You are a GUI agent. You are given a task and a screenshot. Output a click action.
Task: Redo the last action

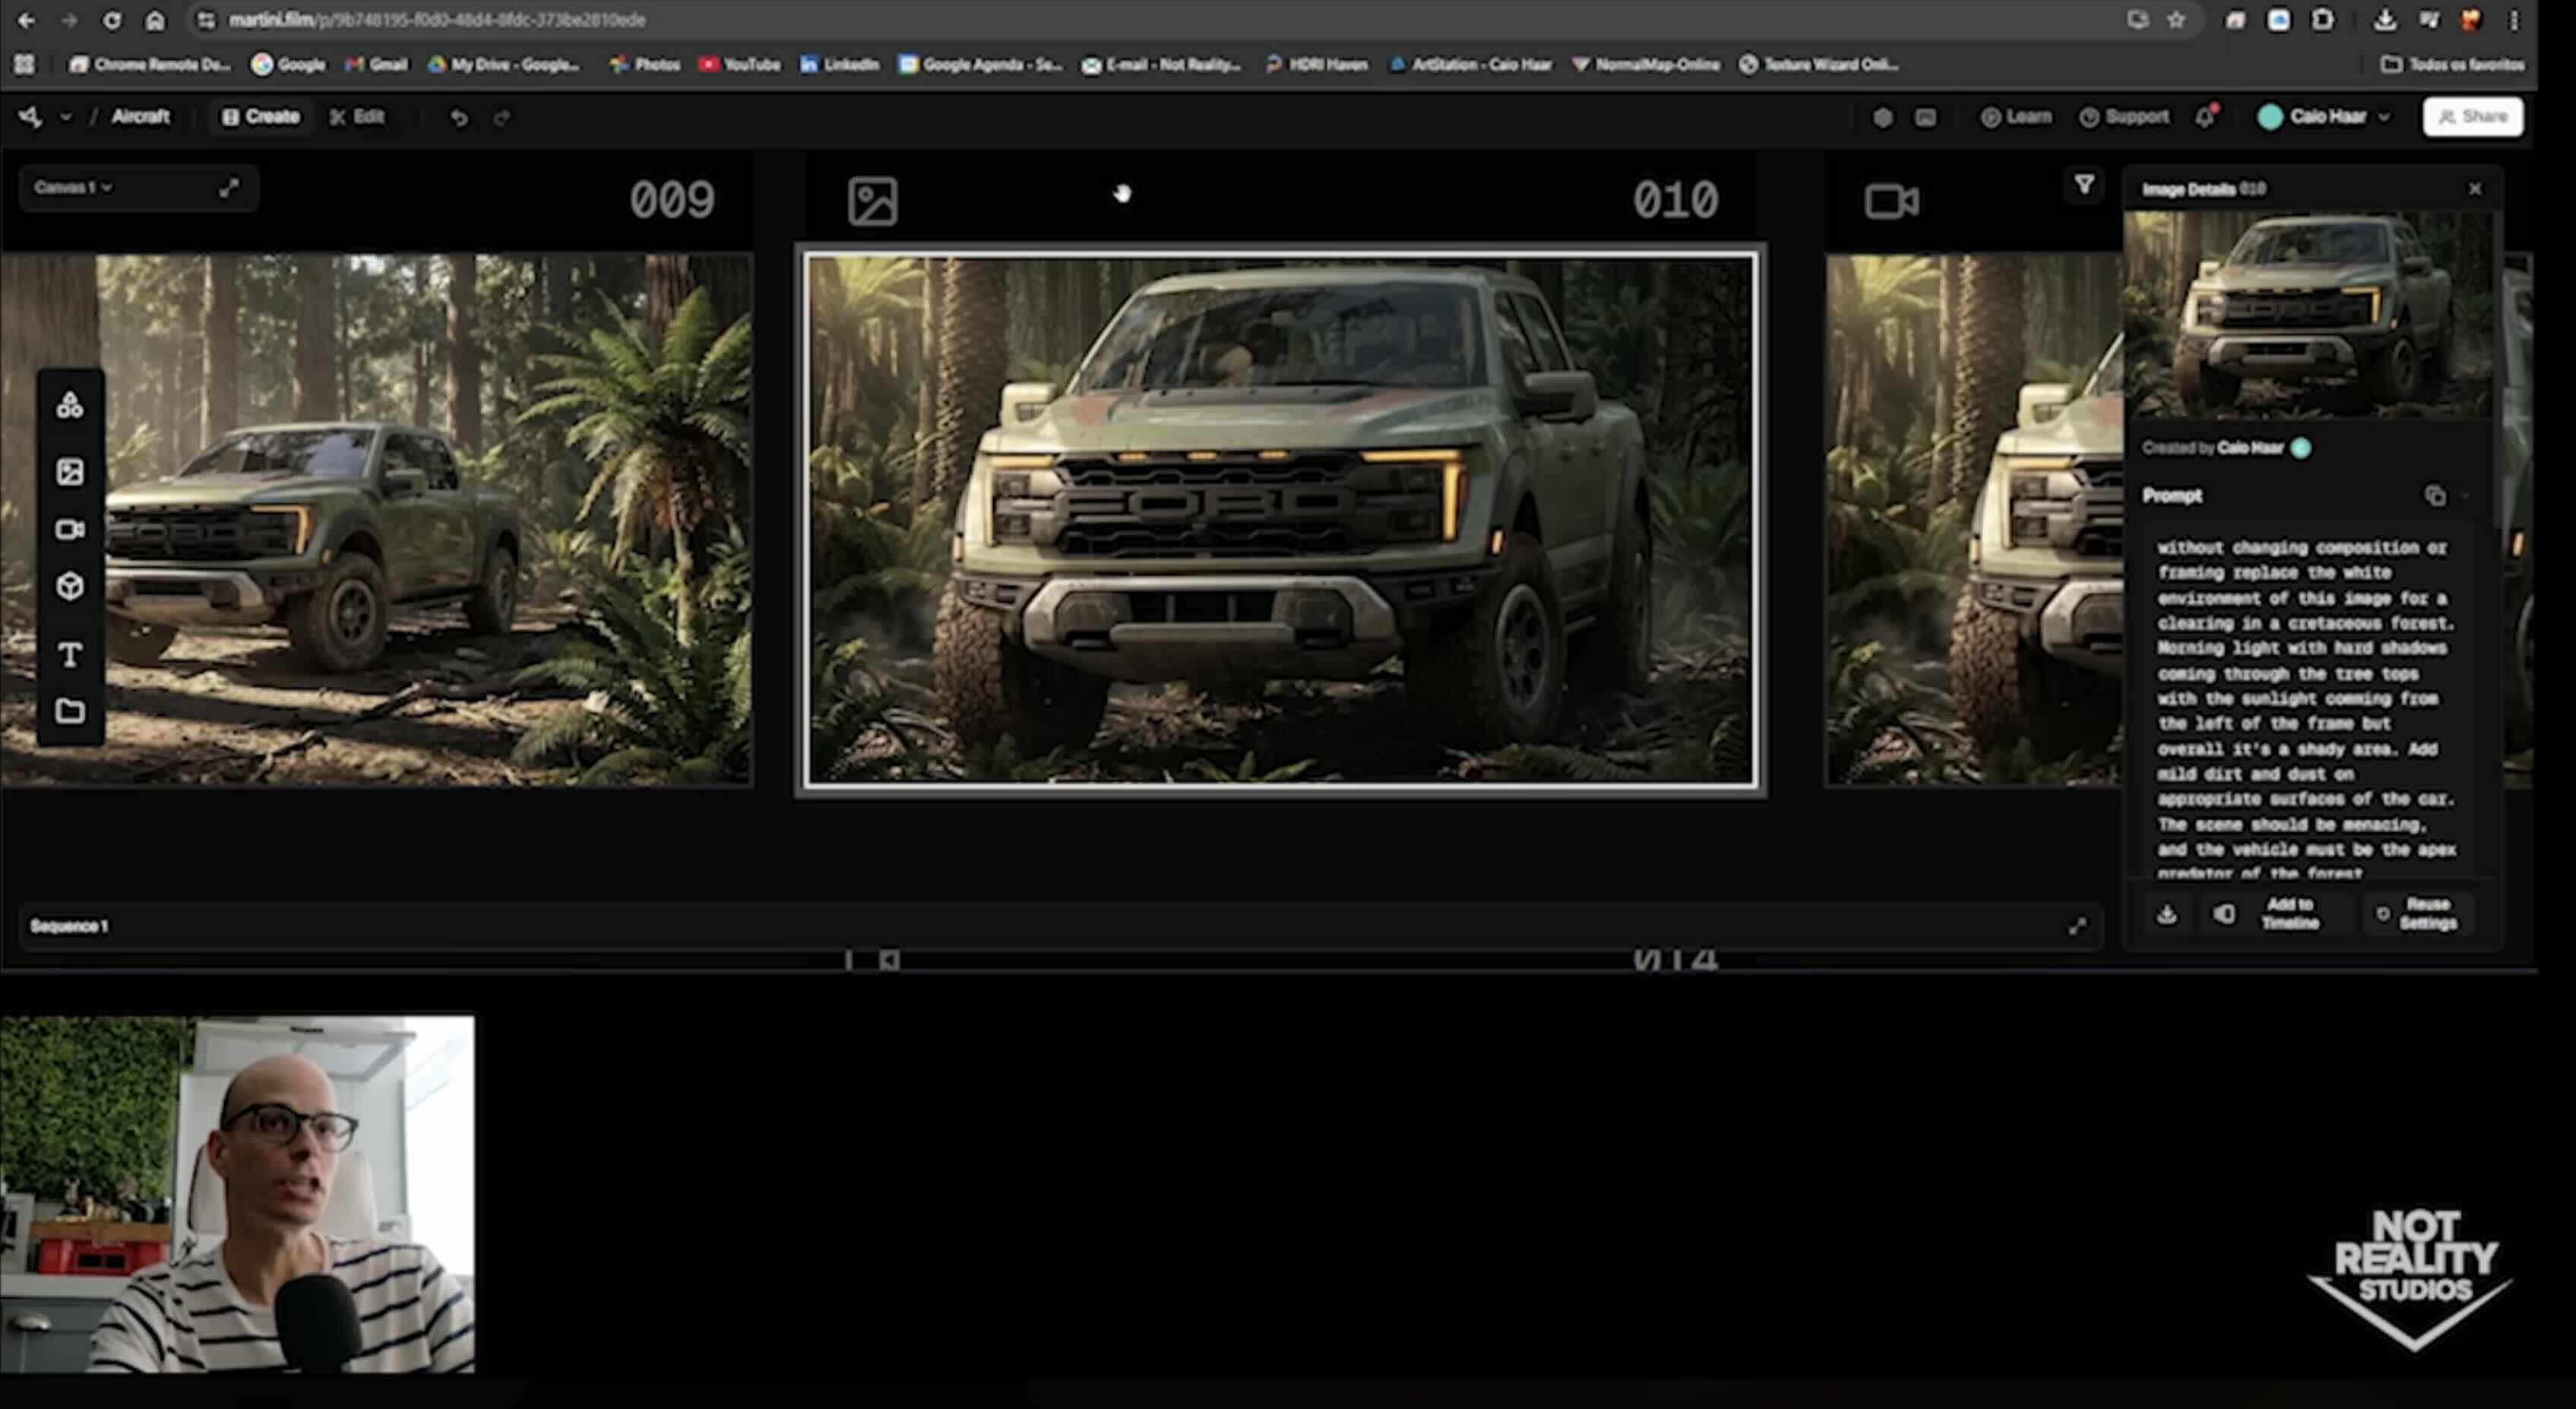coord(502,118)
